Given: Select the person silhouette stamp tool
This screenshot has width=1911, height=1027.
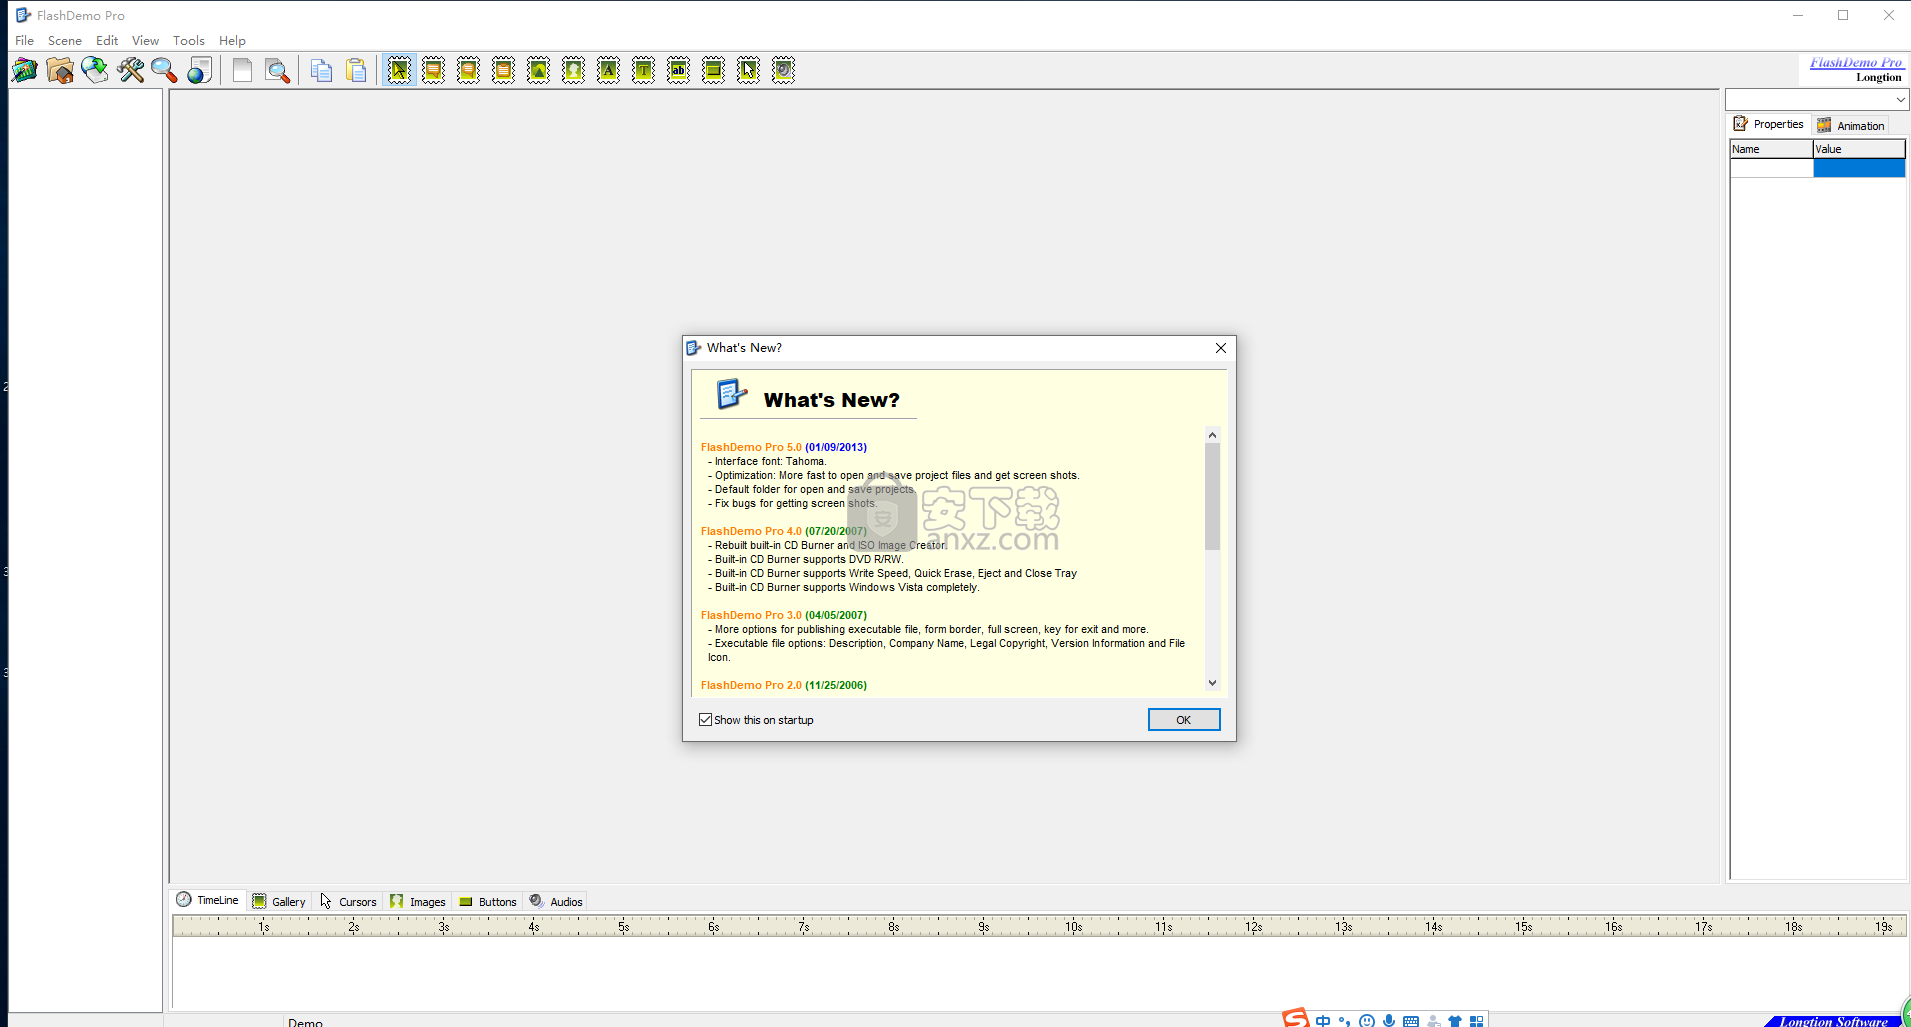Looking at the screenshot, I should (x=574, y=70).
